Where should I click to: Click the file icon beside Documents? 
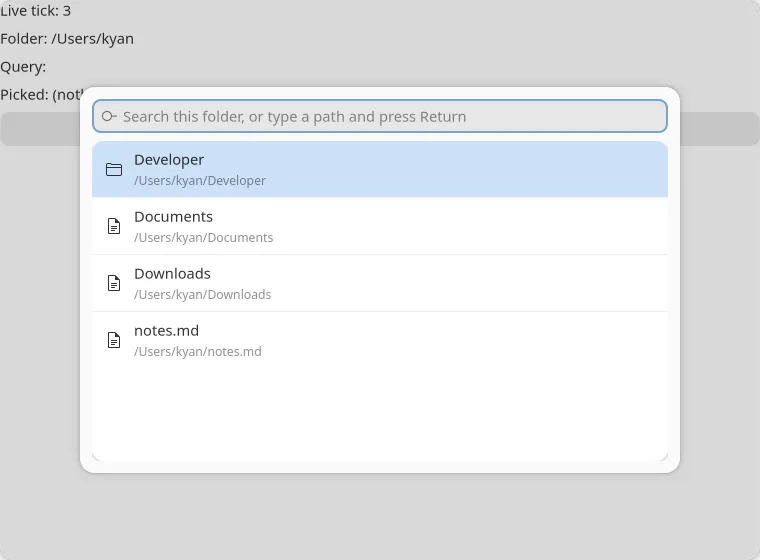point(114,226)
